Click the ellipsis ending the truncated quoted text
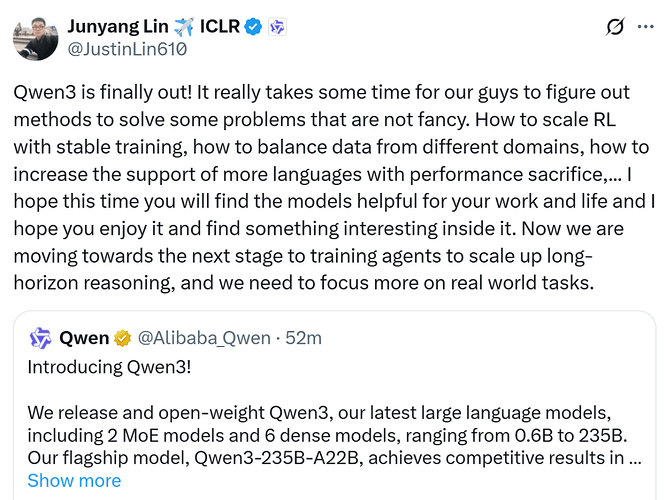This screenshot has width=665, height=500. click(634, 458)
